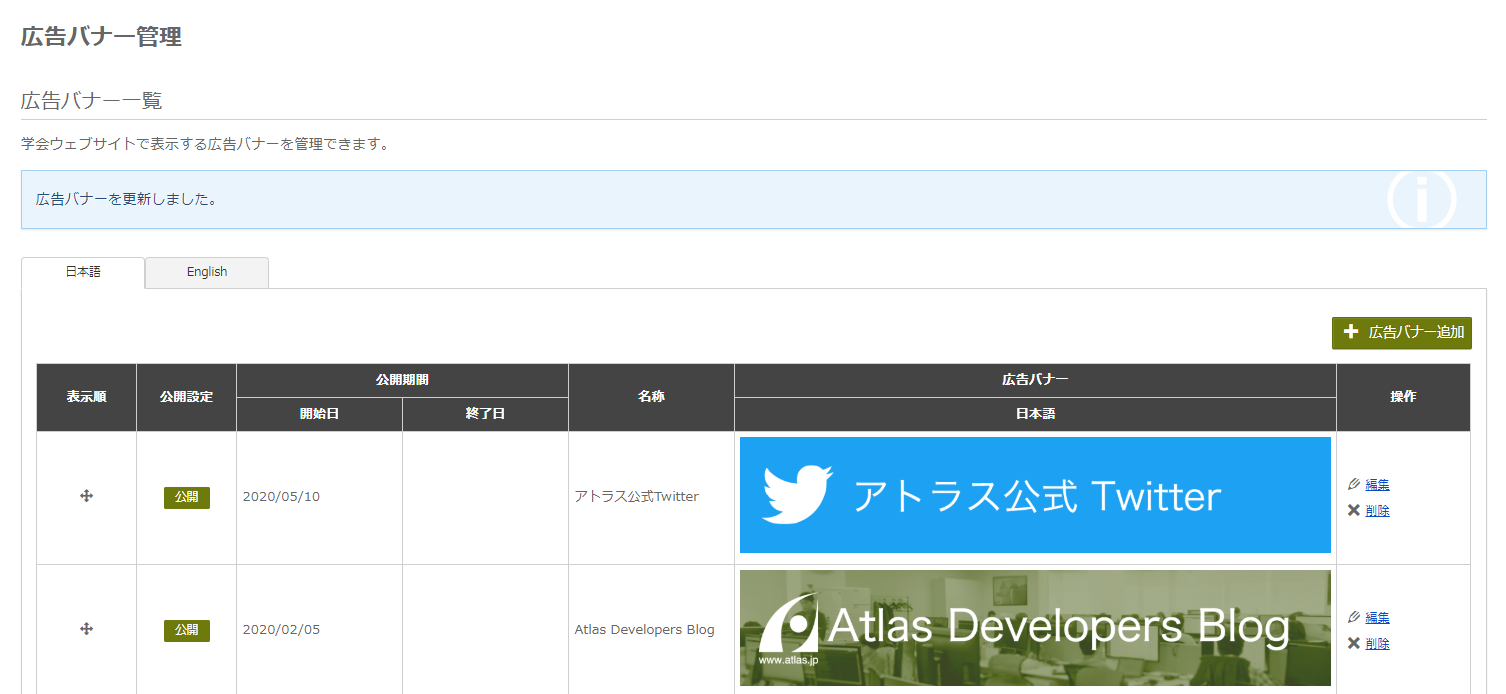This screenshot has width=1506, height=694.
Task: Click the アトラス公式 Twitter banner image
Action: [x=1035, y=495]
